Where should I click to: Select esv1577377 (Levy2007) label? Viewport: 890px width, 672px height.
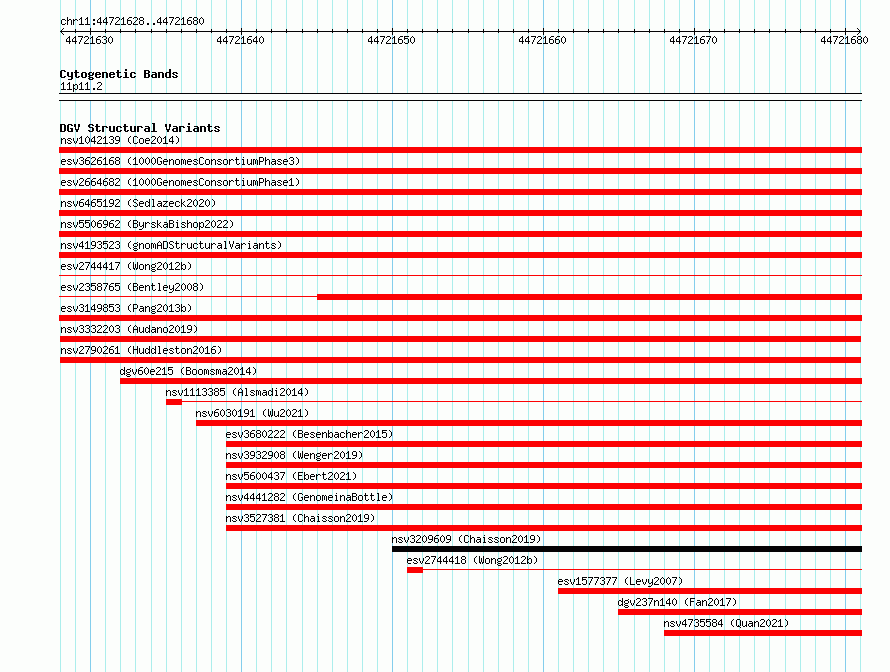pos(620,581)
